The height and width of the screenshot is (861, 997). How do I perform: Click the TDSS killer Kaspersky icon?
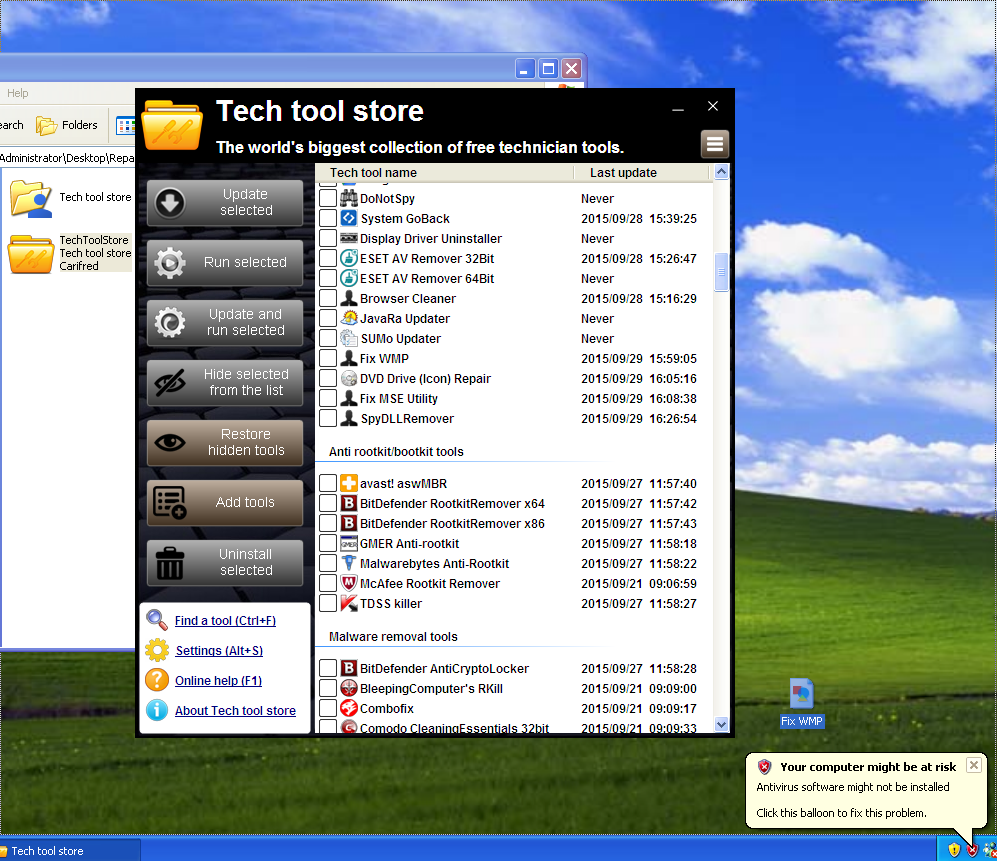[348, 603]
